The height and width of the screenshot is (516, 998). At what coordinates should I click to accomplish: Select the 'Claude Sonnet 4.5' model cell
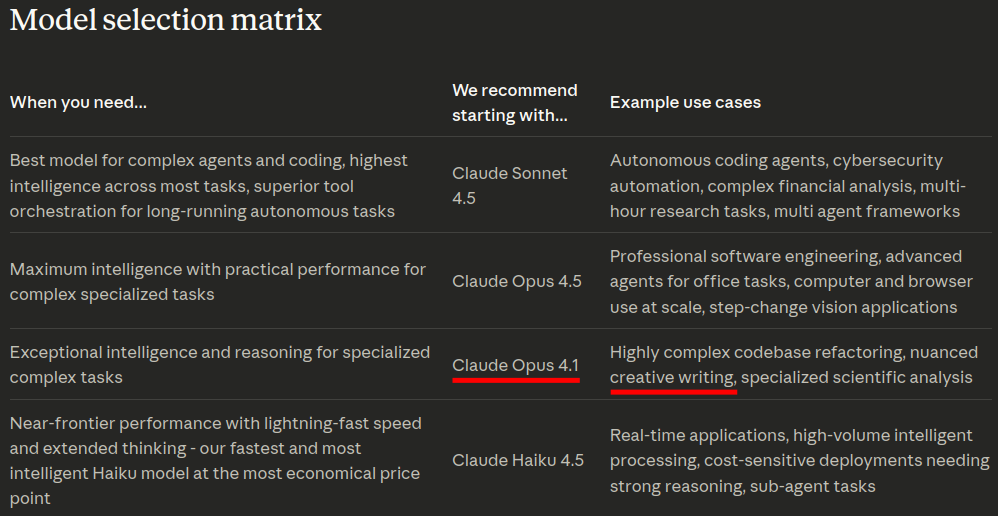point(509,185)
